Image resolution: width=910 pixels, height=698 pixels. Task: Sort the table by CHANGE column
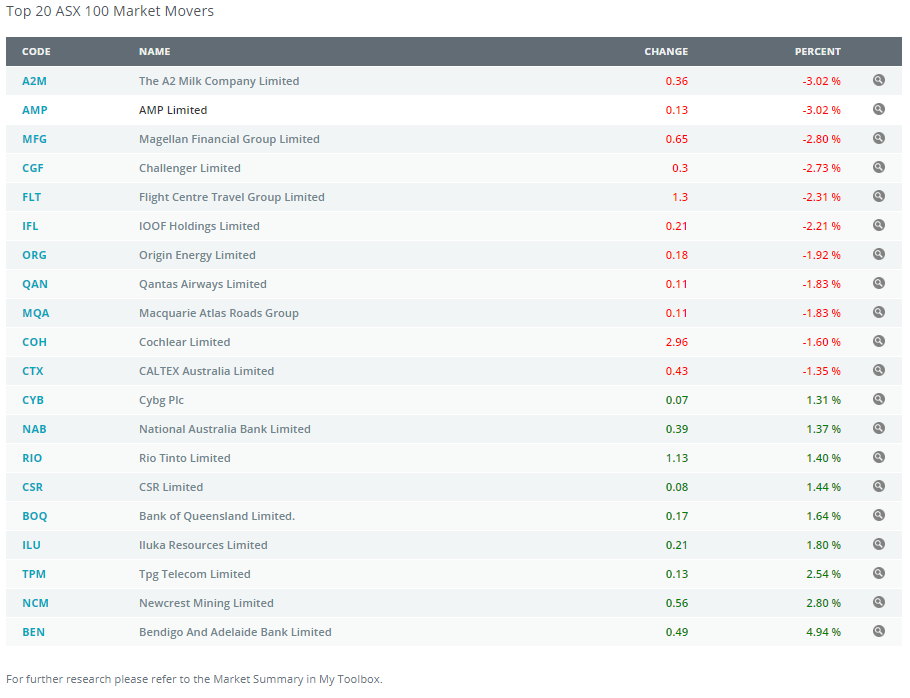666,51
